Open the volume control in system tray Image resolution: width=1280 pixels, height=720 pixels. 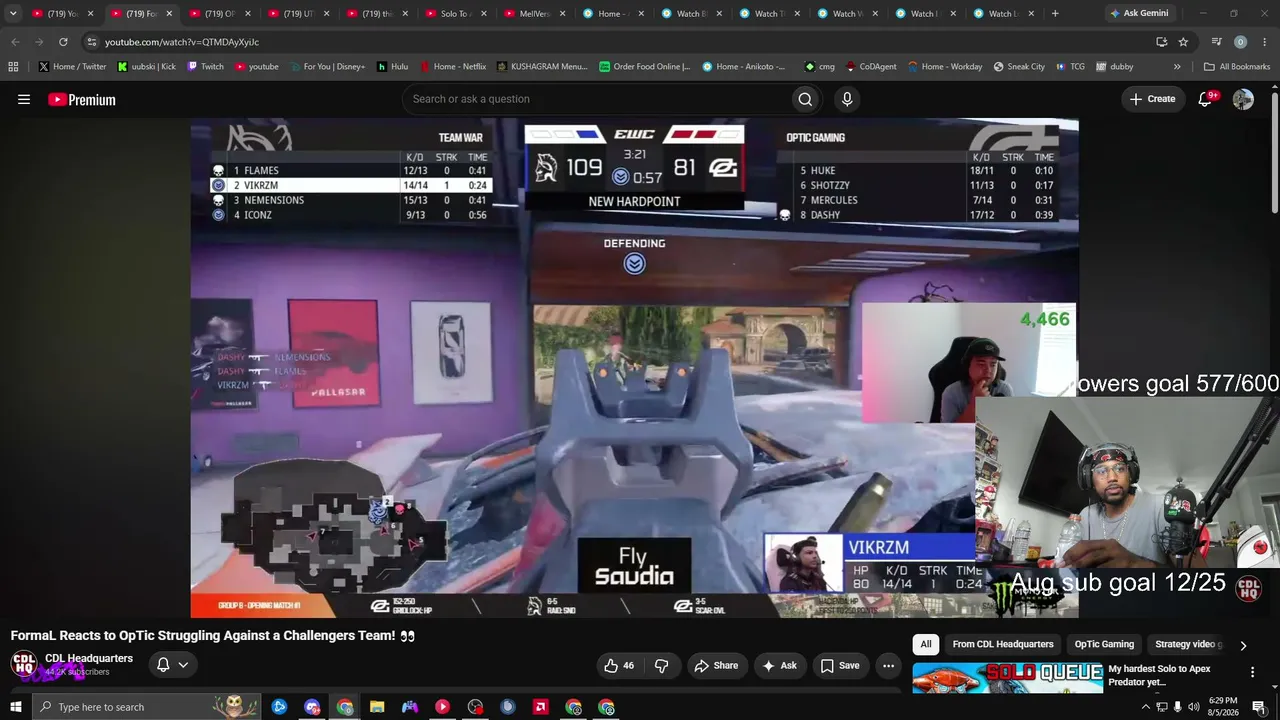(1193, 707)
